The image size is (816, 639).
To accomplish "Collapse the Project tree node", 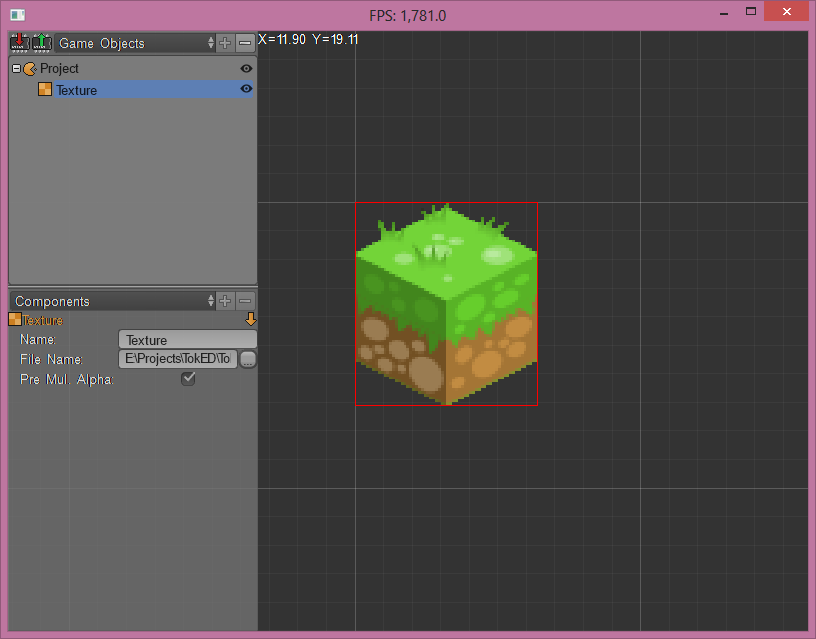I will coord(16,68).
